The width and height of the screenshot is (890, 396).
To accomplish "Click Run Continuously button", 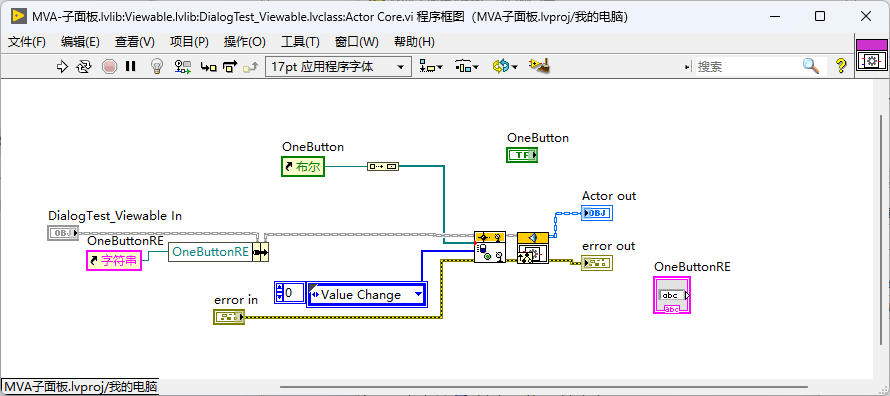I will (84, 67).
